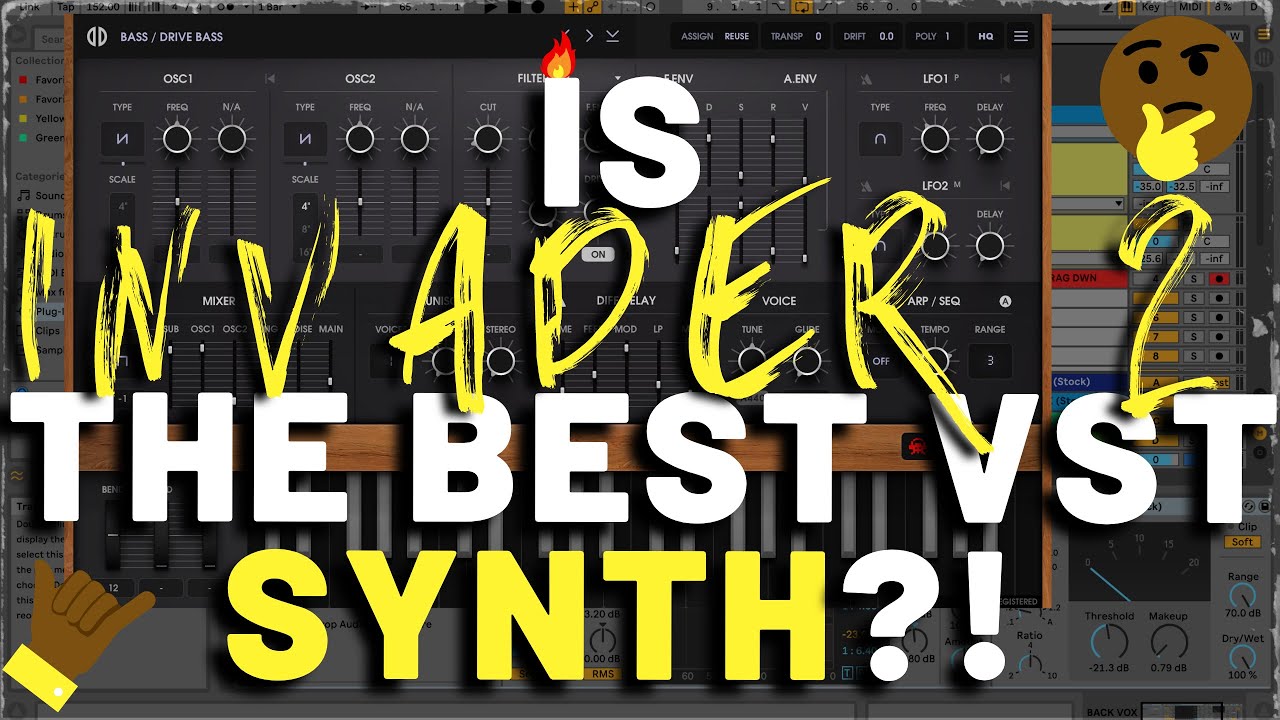Image resolution: width=1280 pixels, height=720 pixels.
Task: Select the REUSE voice mode option
Action: [737, 36]
